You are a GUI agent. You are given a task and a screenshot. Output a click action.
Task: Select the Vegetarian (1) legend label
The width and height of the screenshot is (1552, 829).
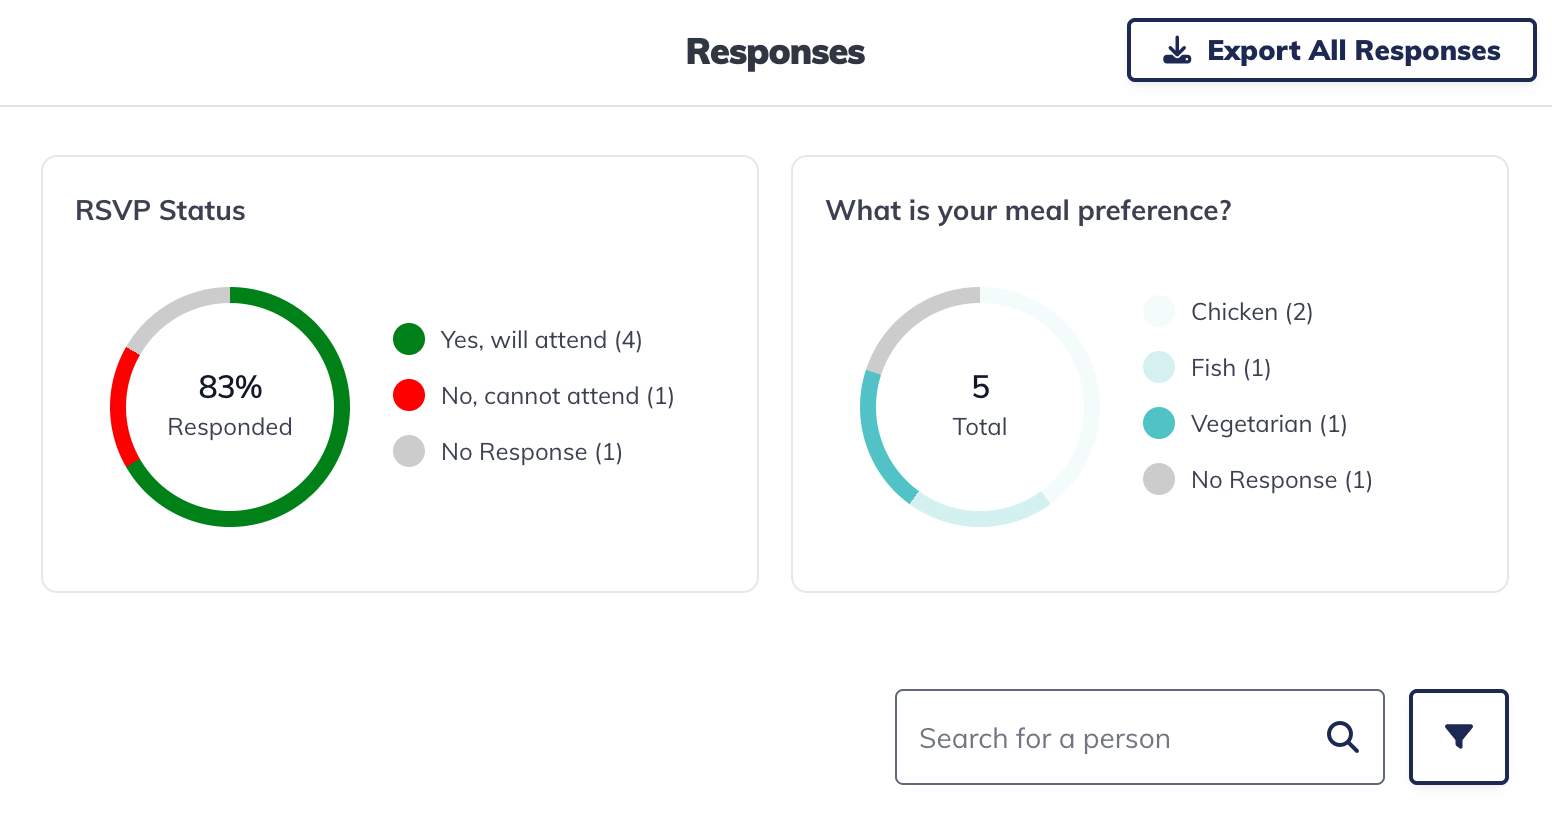pyautogui.click(x=1269, y=424)
